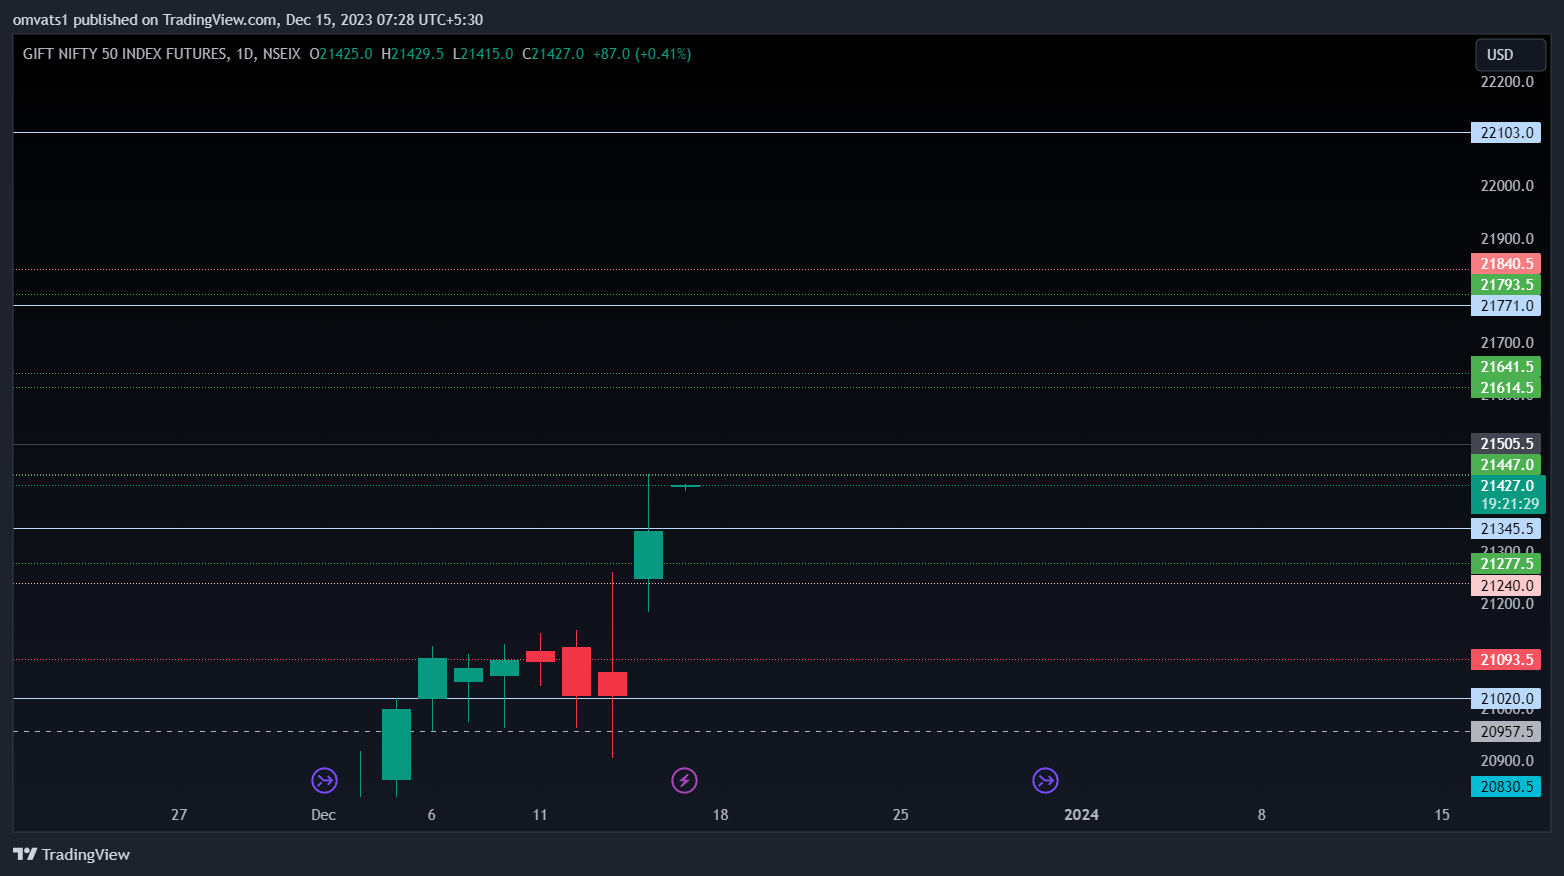Click the closing value C21427.0 in header
This screenshot has width=1564, height=876.
pyautogui.click(x=553, y=54)
